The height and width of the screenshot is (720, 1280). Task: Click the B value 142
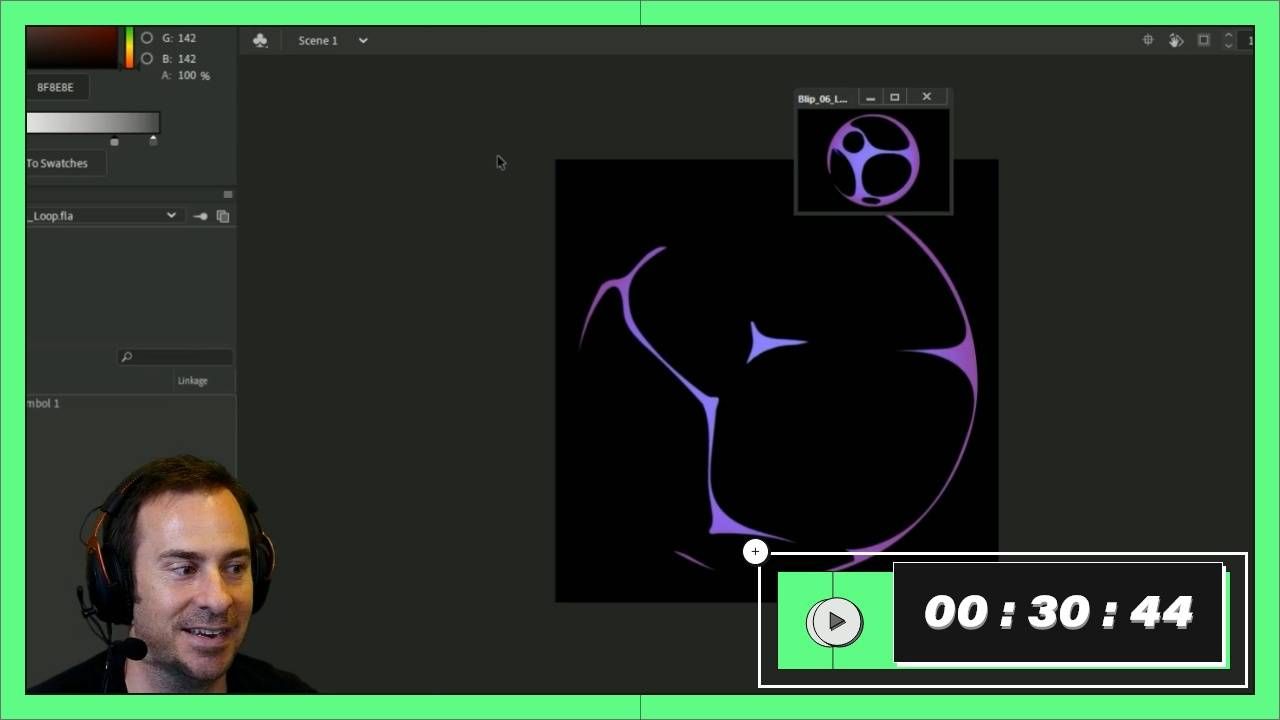point(186,59)
